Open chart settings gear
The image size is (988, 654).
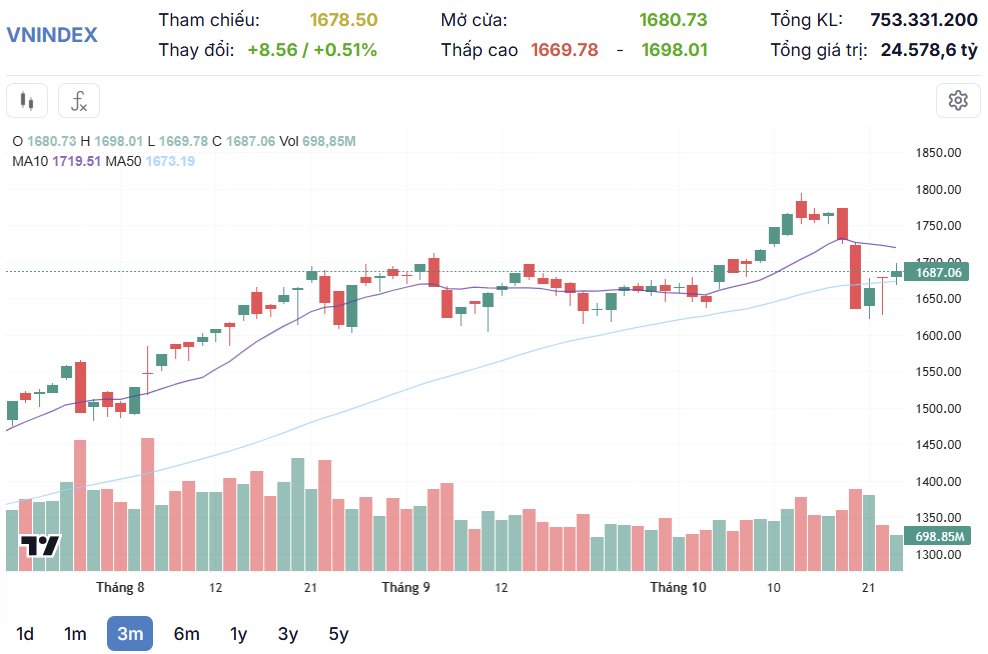958,100
